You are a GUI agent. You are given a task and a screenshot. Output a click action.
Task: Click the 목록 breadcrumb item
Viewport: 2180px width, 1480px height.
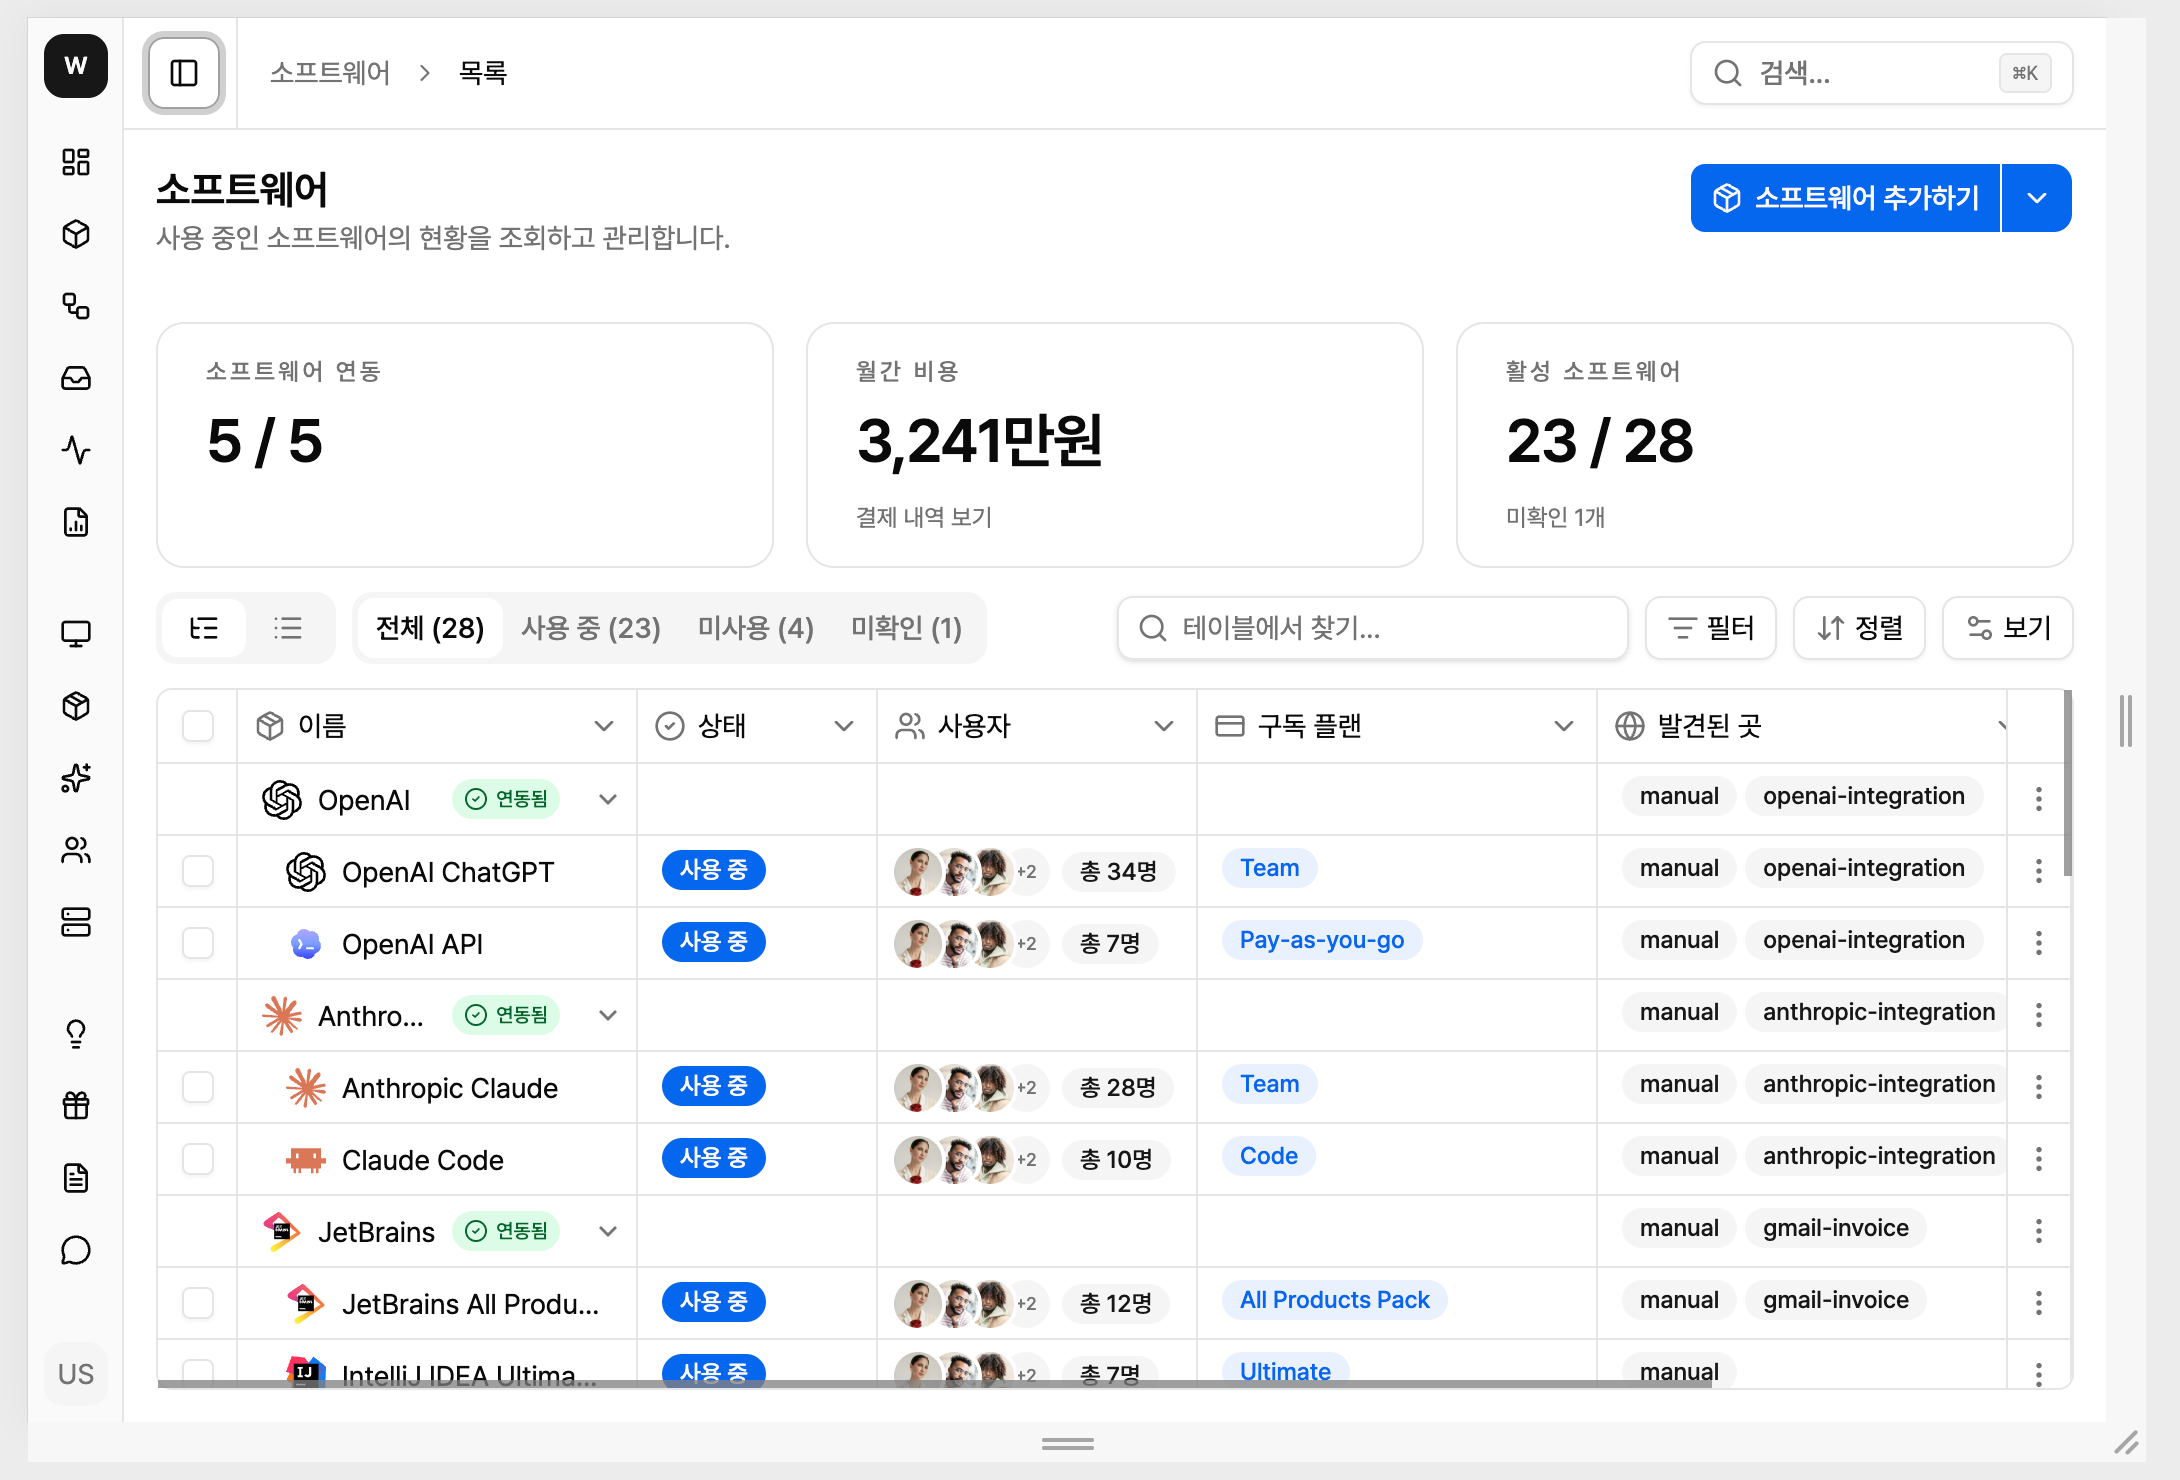483,73
